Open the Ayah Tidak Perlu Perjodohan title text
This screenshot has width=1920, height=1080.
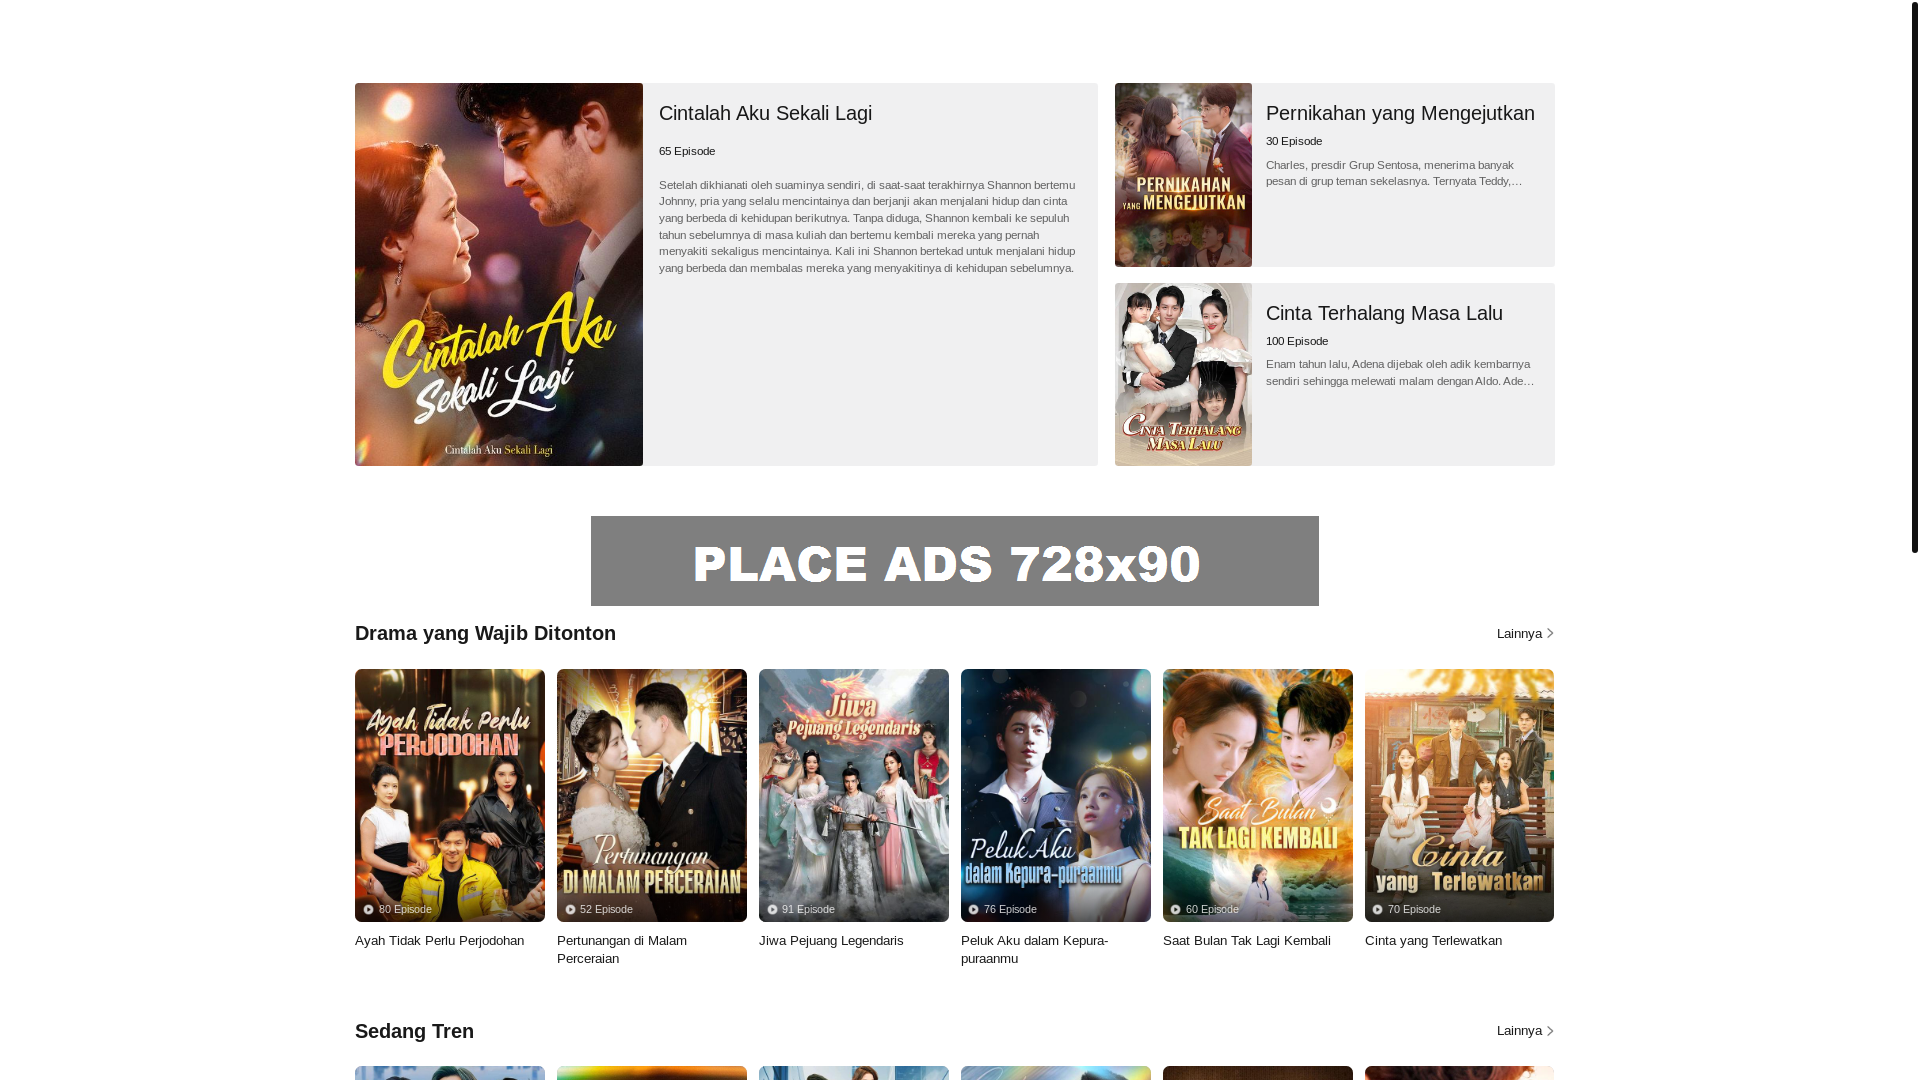(439, 941)
